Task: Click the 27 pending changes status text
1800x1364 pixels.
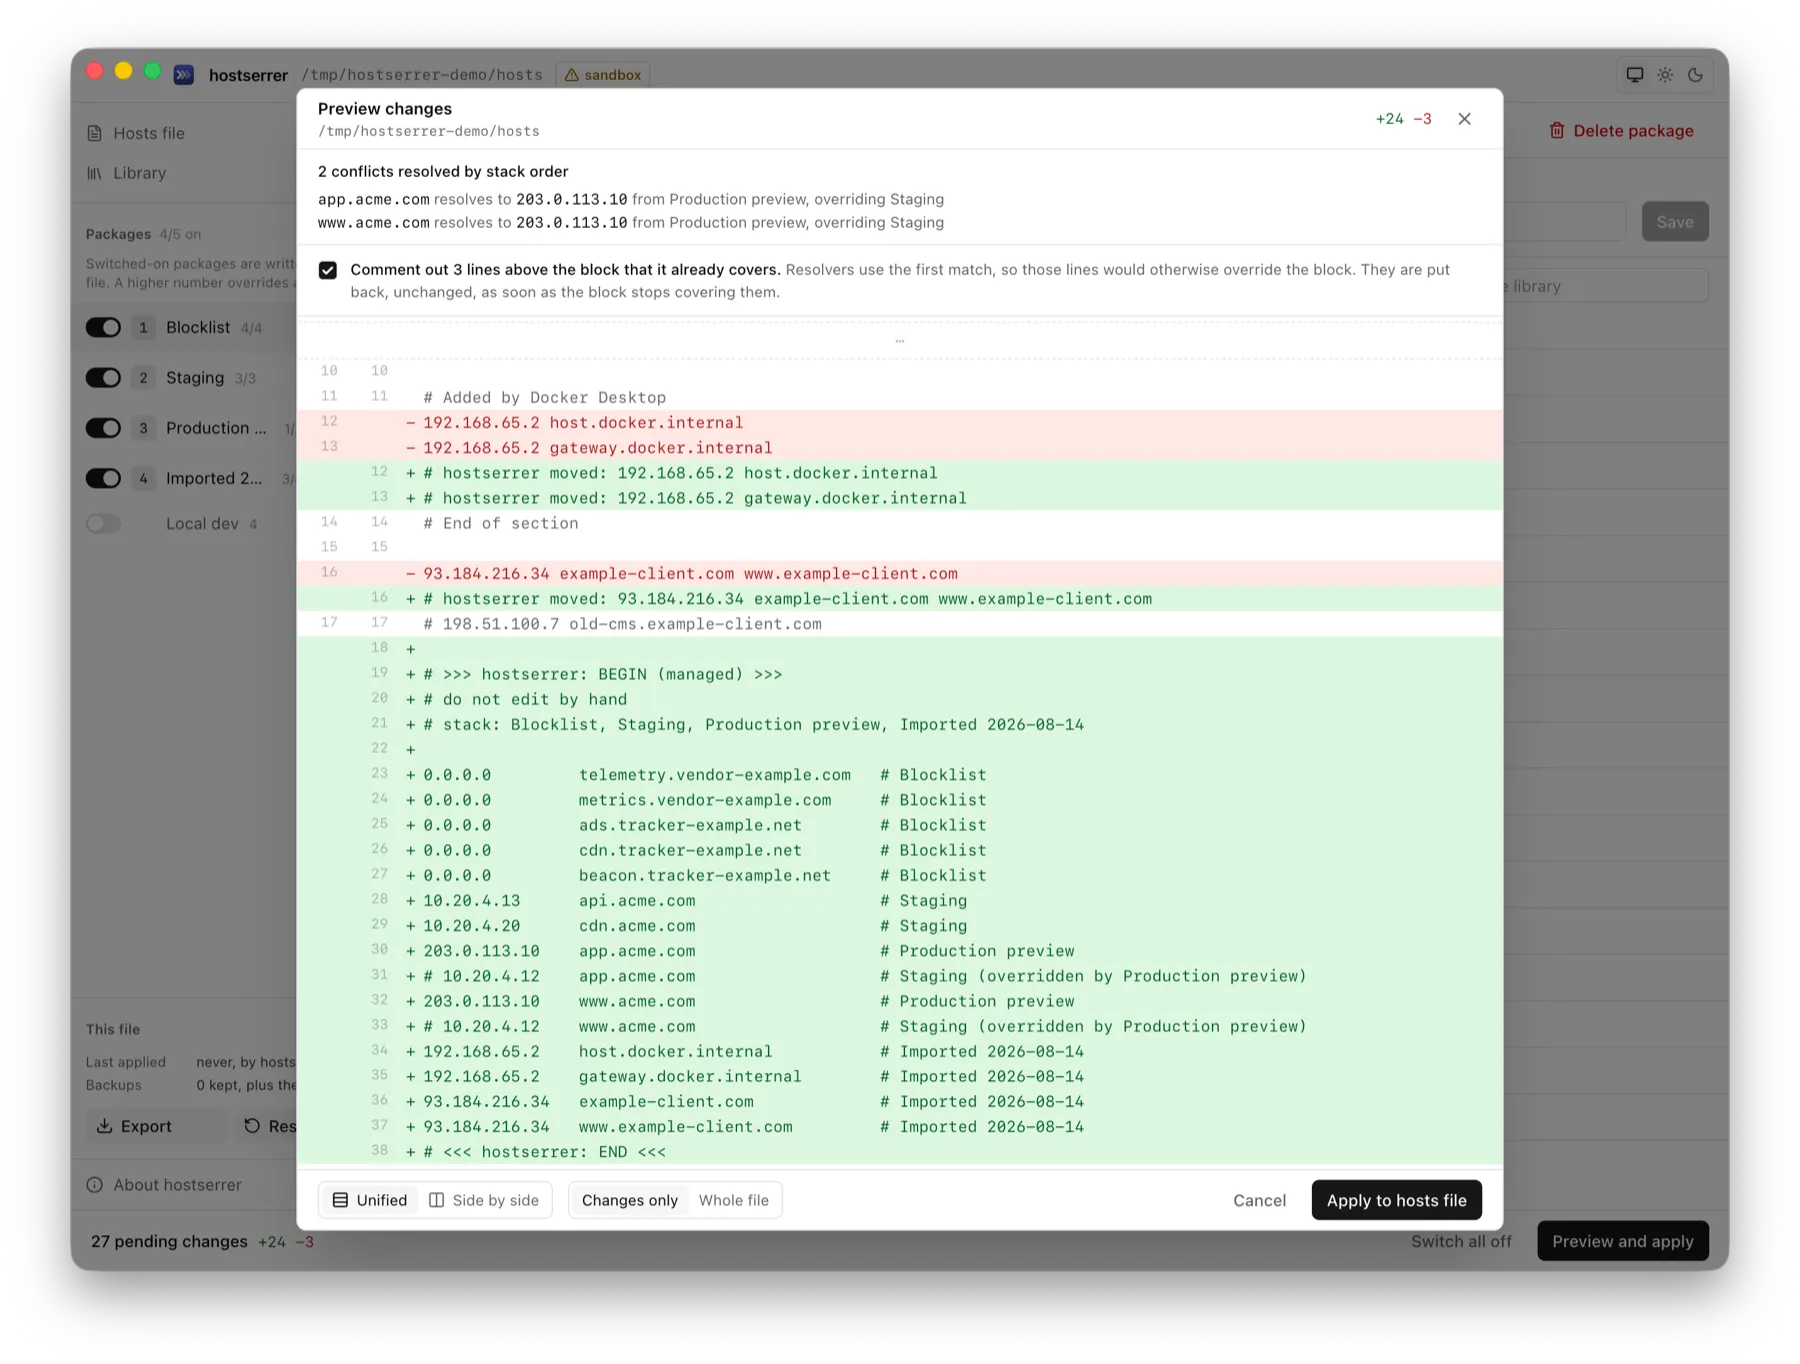Action: (169, 1241)
